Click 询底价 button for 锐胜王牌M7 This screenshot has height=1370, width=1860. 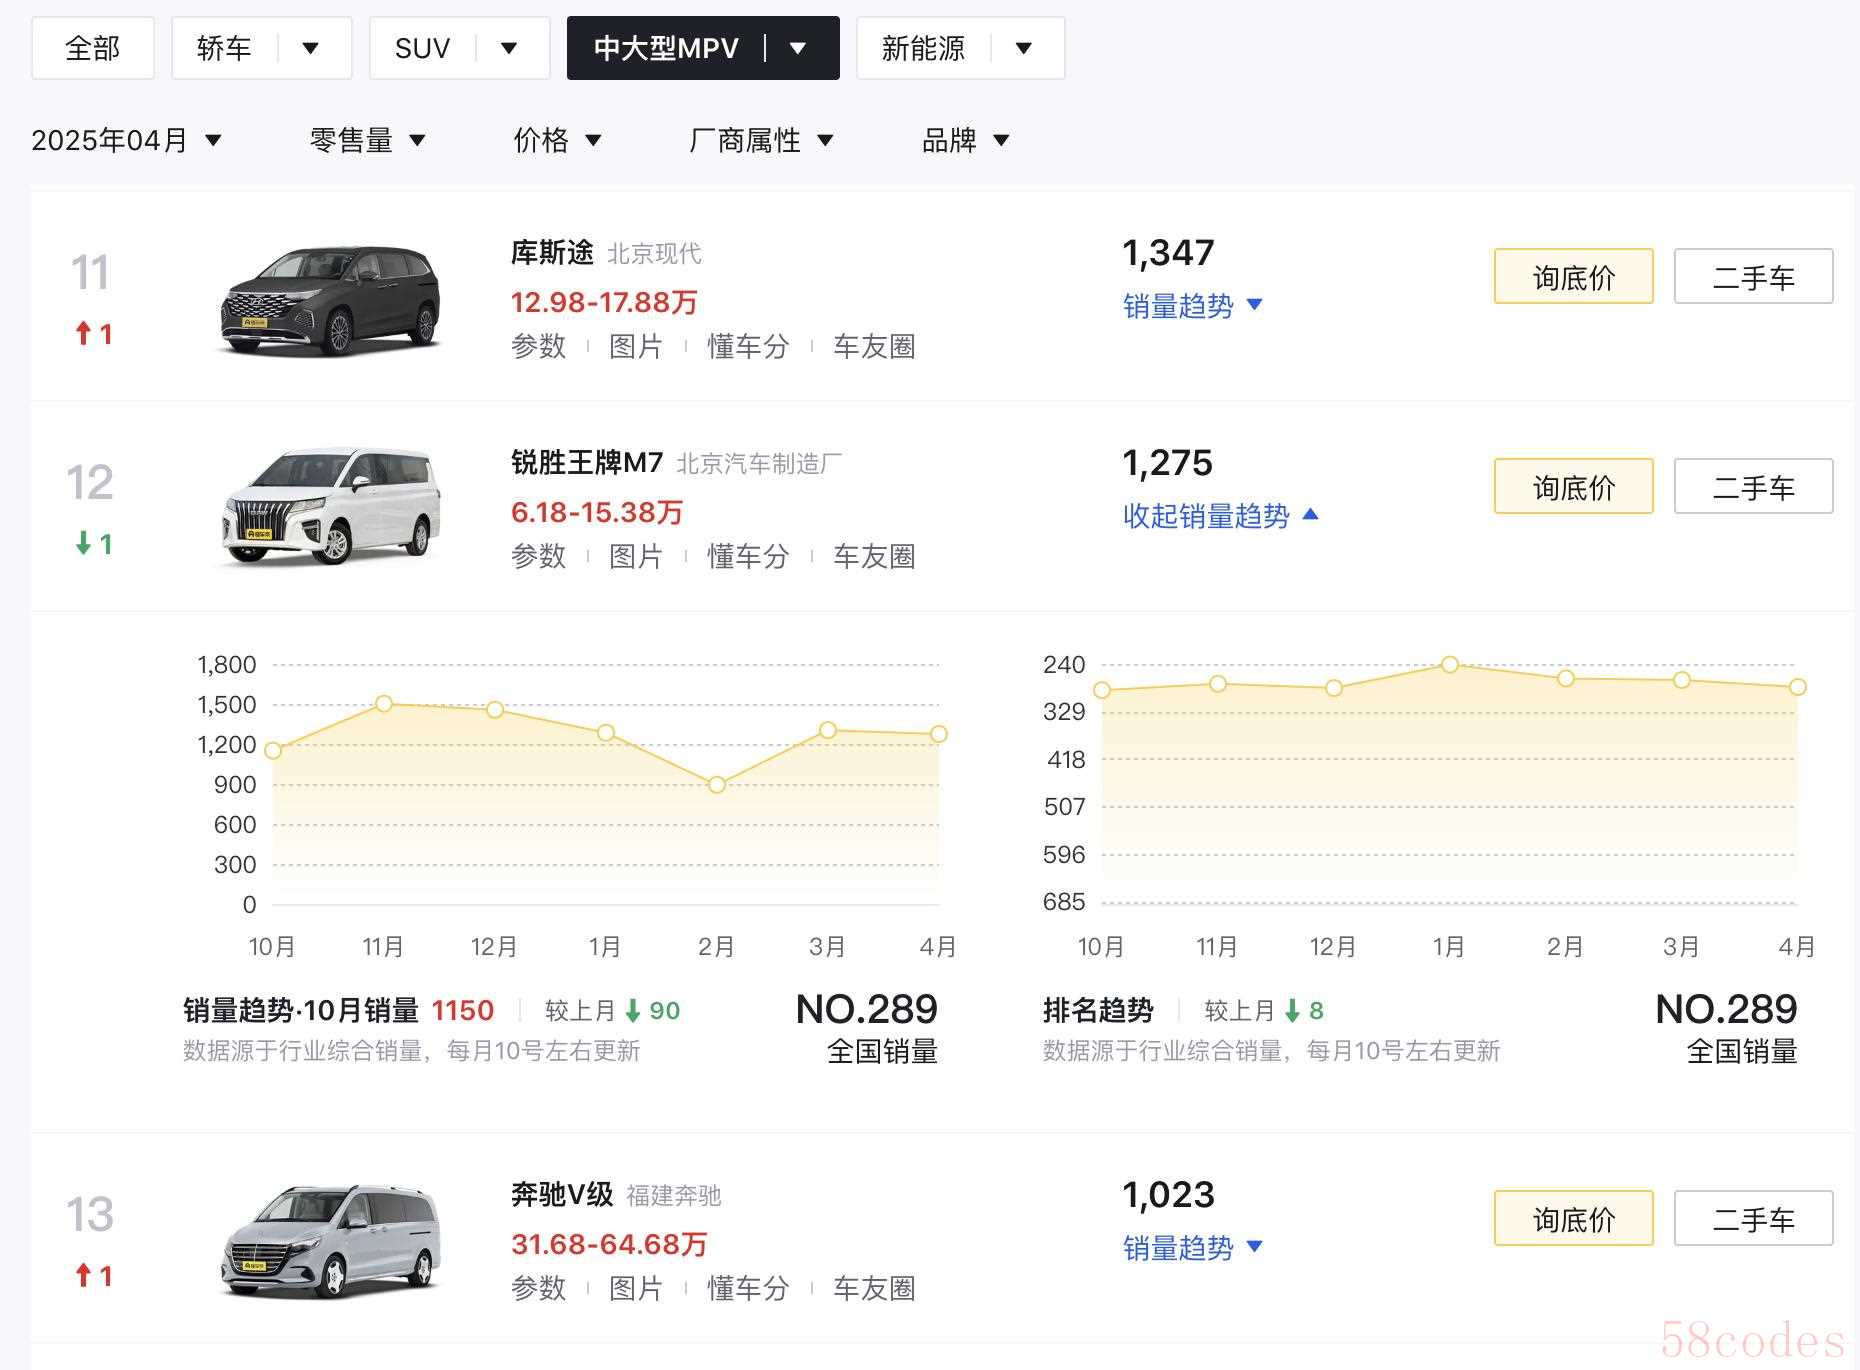(x=1574, y=486)
